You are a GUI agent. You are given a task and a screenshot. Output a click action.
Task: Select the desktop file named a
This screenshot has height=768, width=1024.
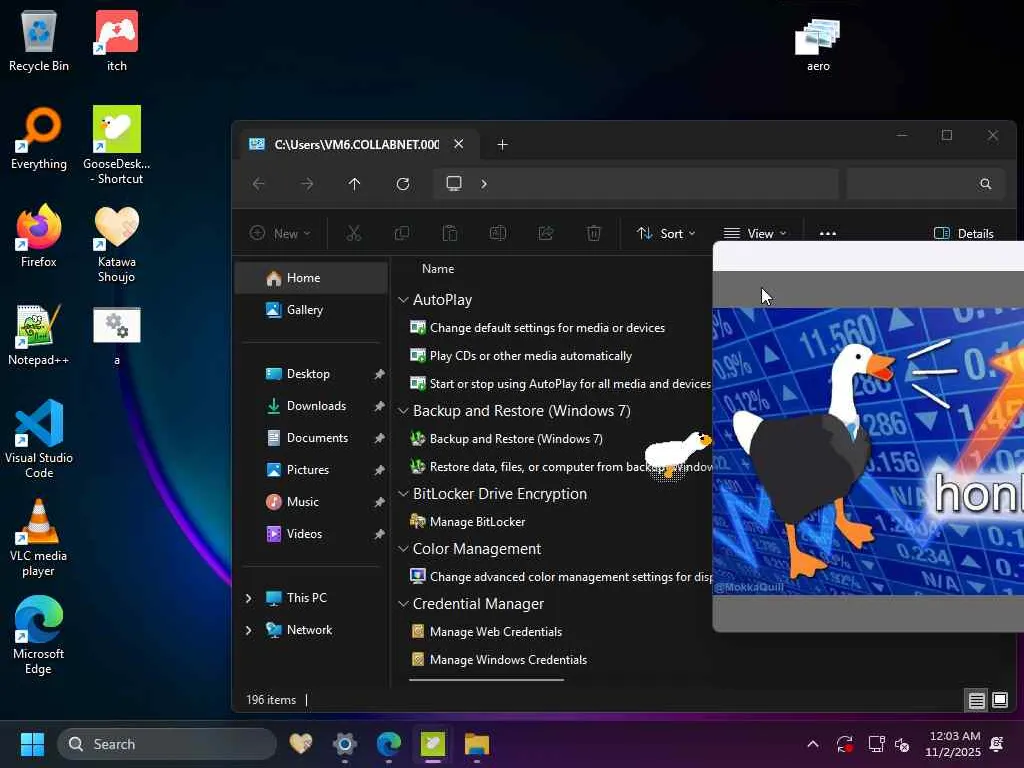(x=117, y=336)
